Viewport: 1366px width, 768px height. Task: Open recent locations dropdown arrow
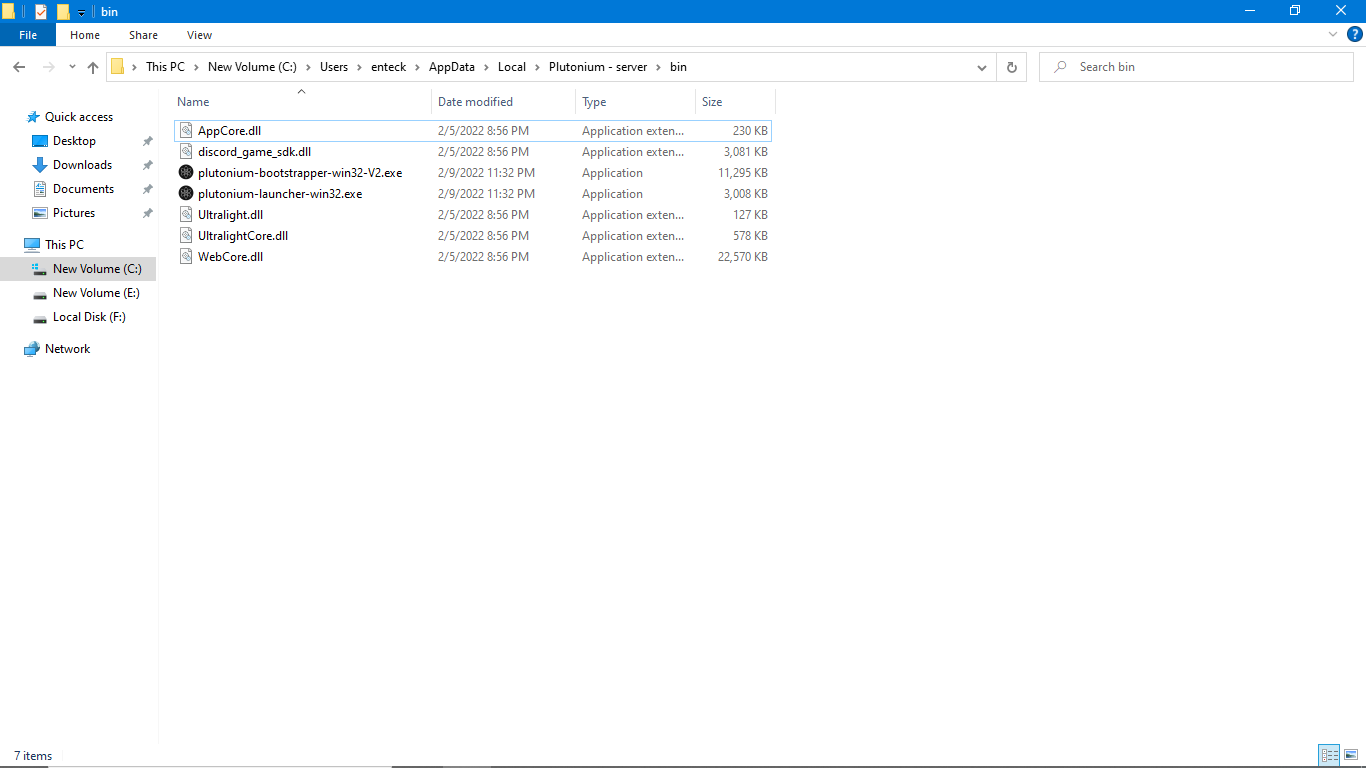tap(72, 67)
